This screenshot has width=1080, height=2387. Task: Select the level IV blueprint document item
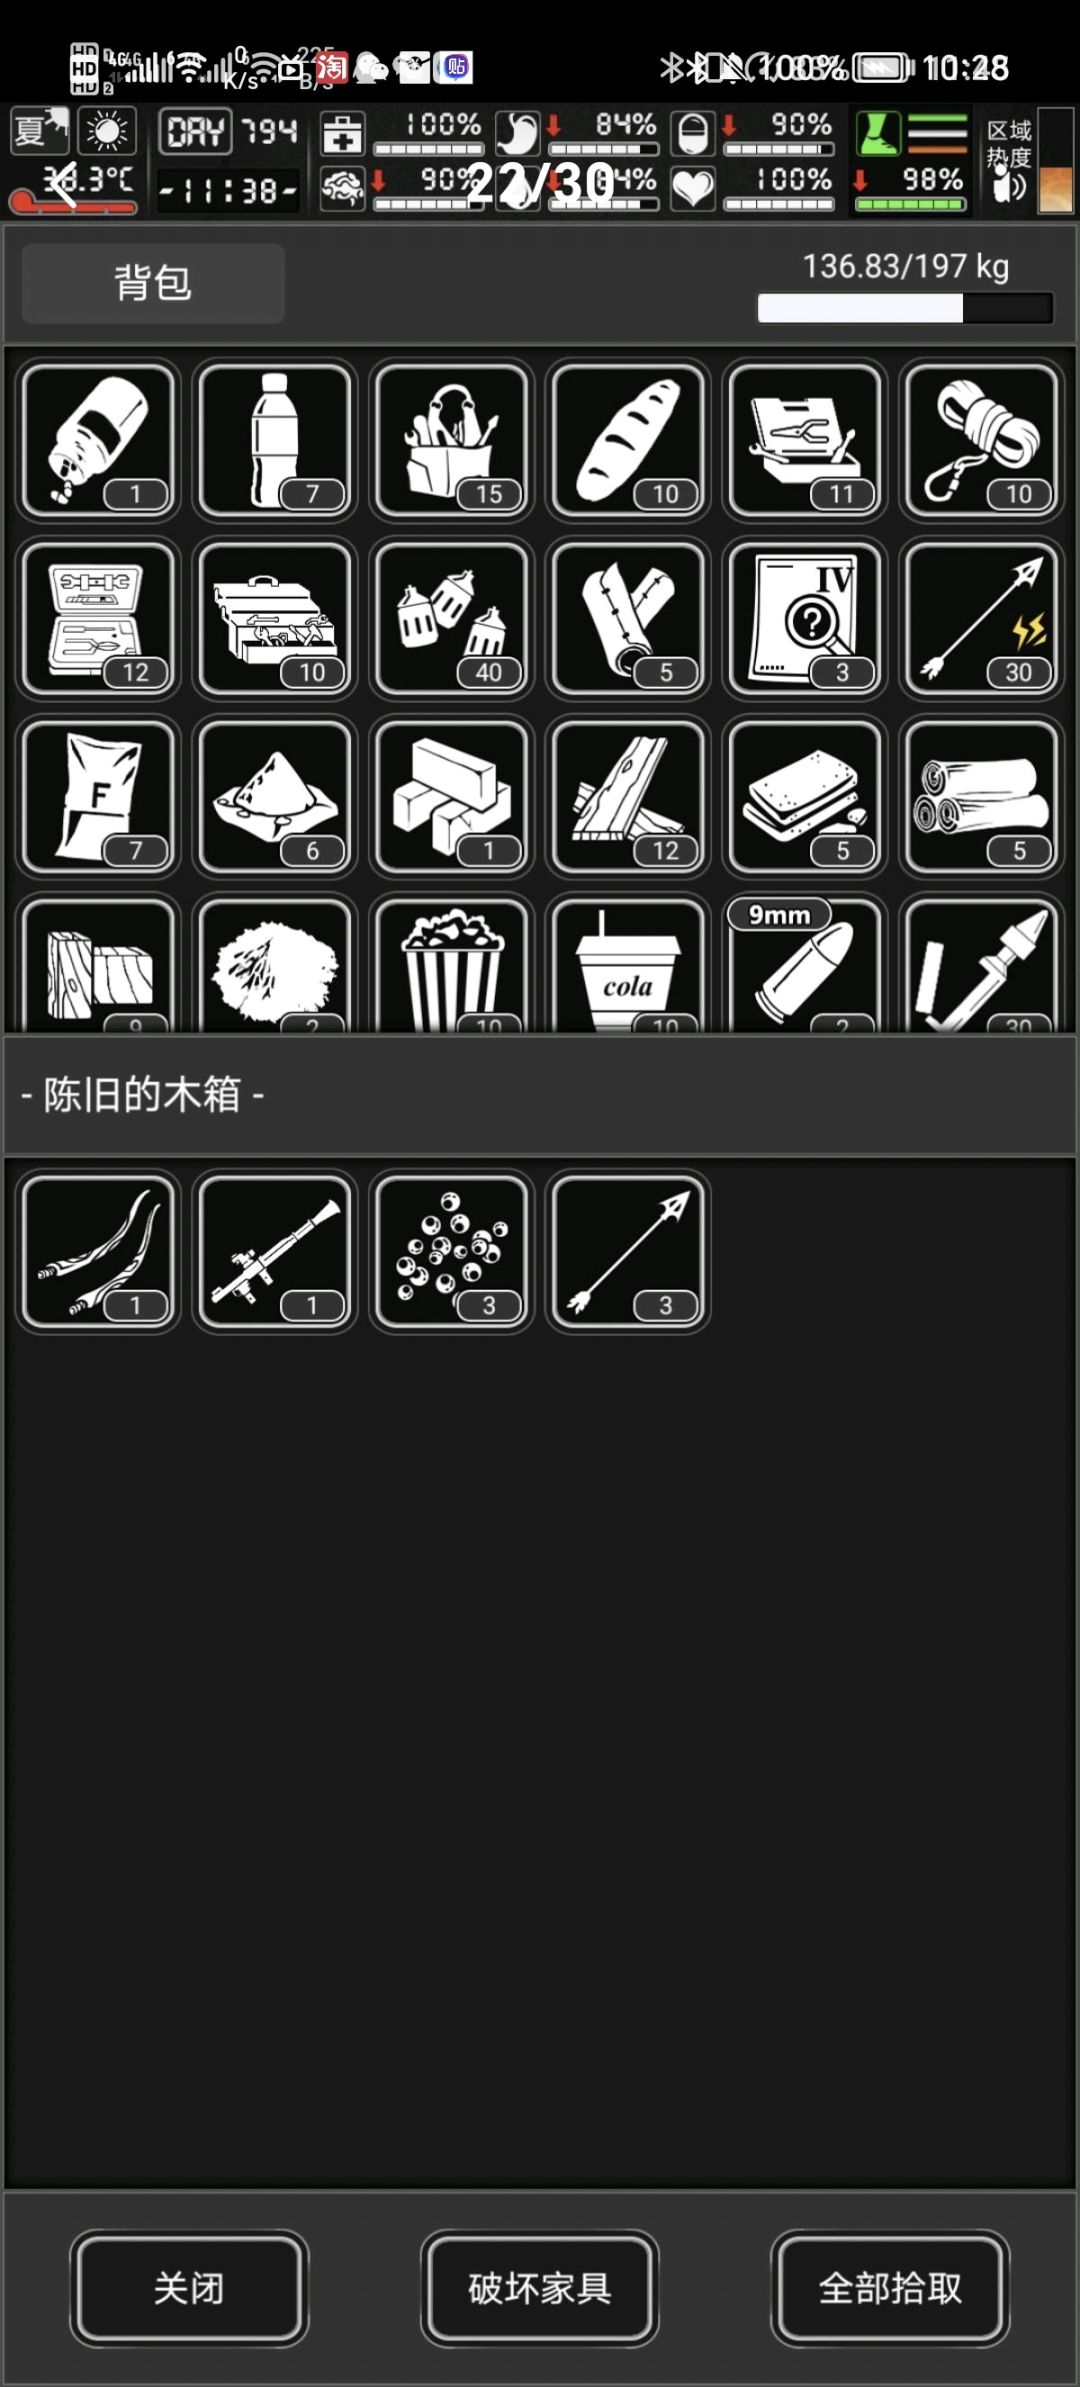[x=805, y=618]
